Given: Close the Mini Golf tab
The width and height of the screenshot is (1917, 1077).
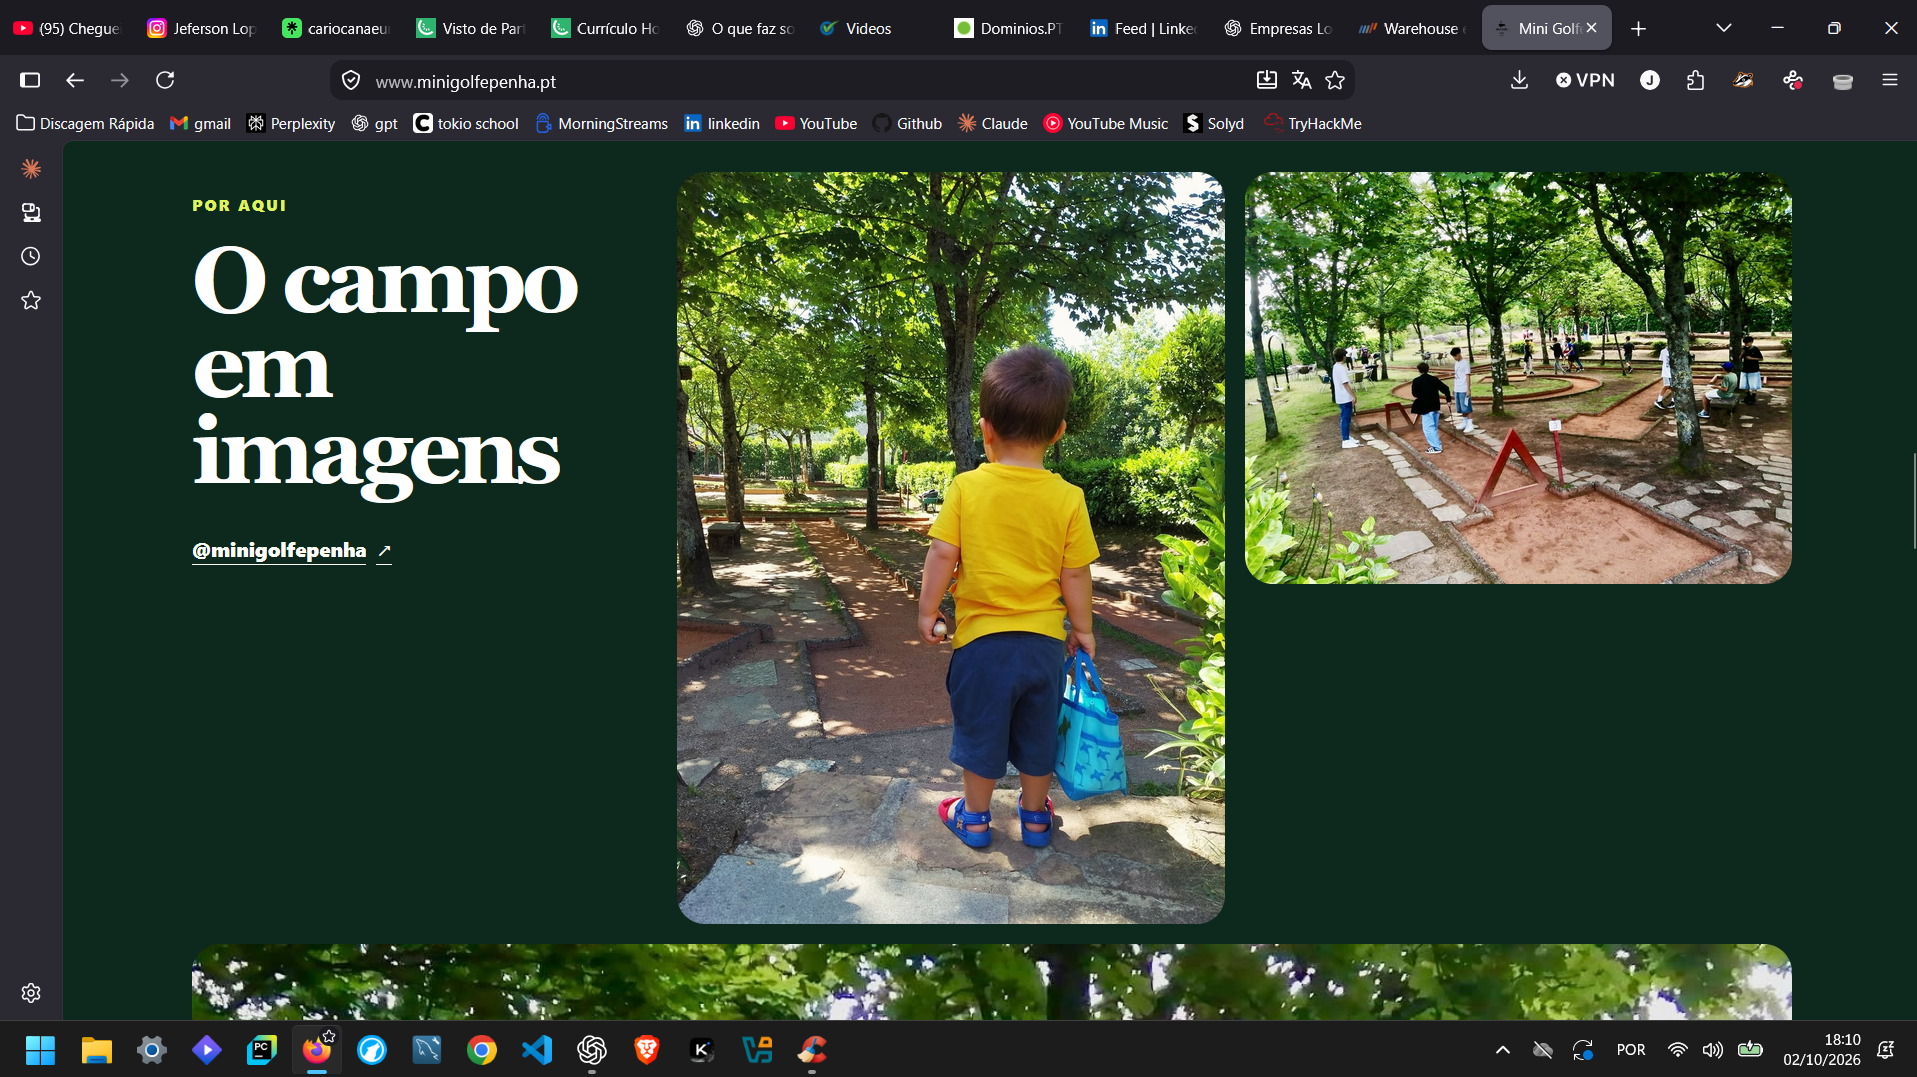Looking at the screenshot, I should click(1591, 28).
